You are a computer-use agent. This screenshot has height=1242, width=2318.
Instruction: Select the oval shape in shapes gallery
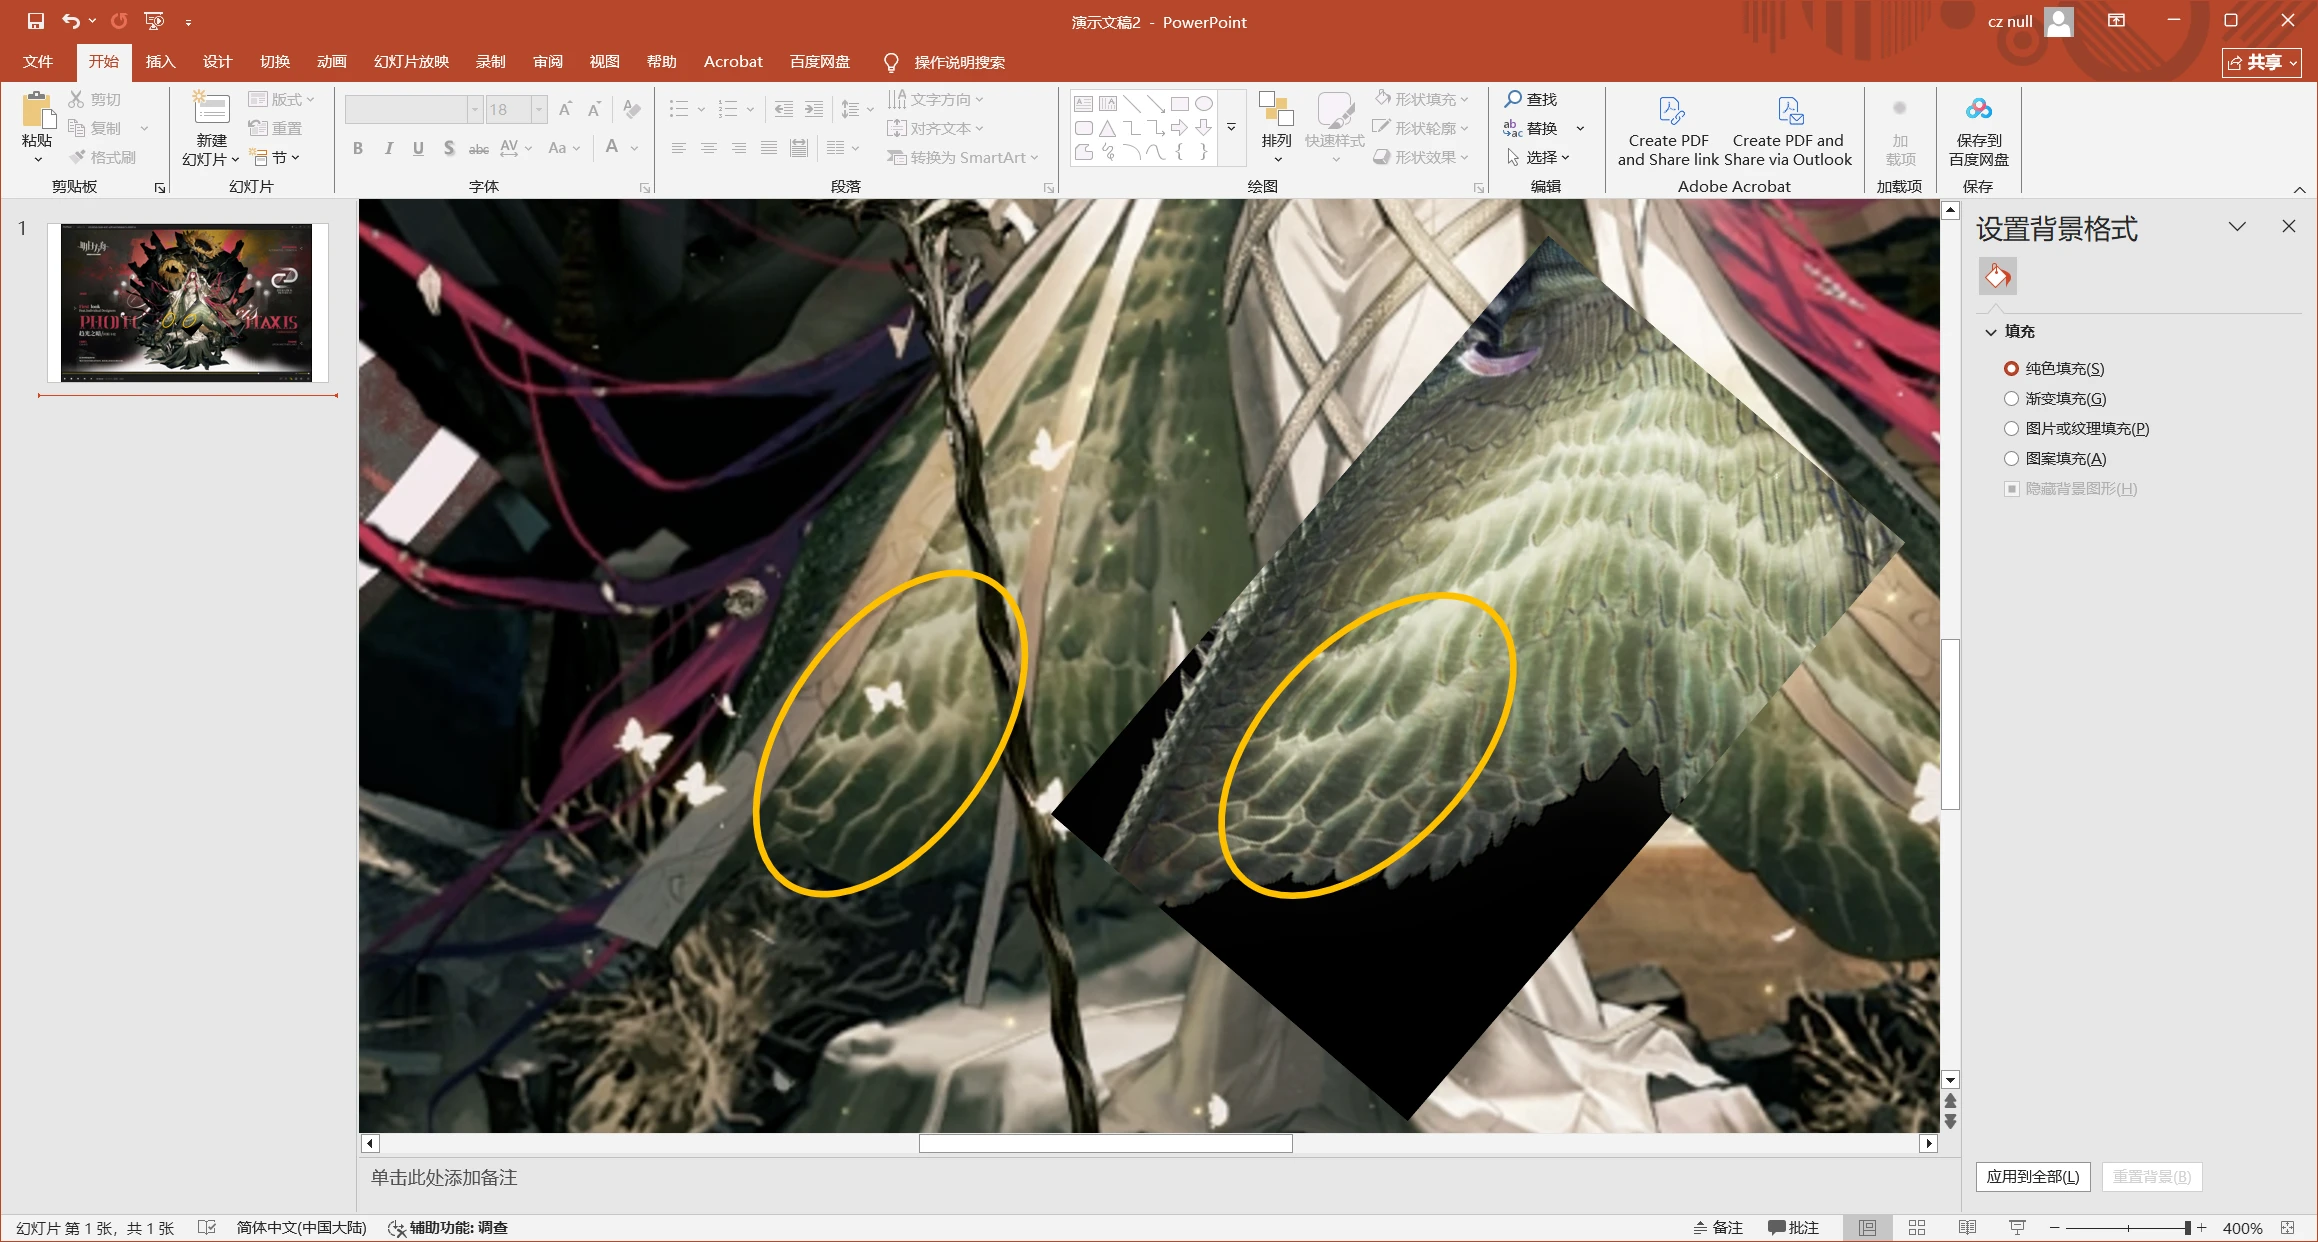(1204, 104)
